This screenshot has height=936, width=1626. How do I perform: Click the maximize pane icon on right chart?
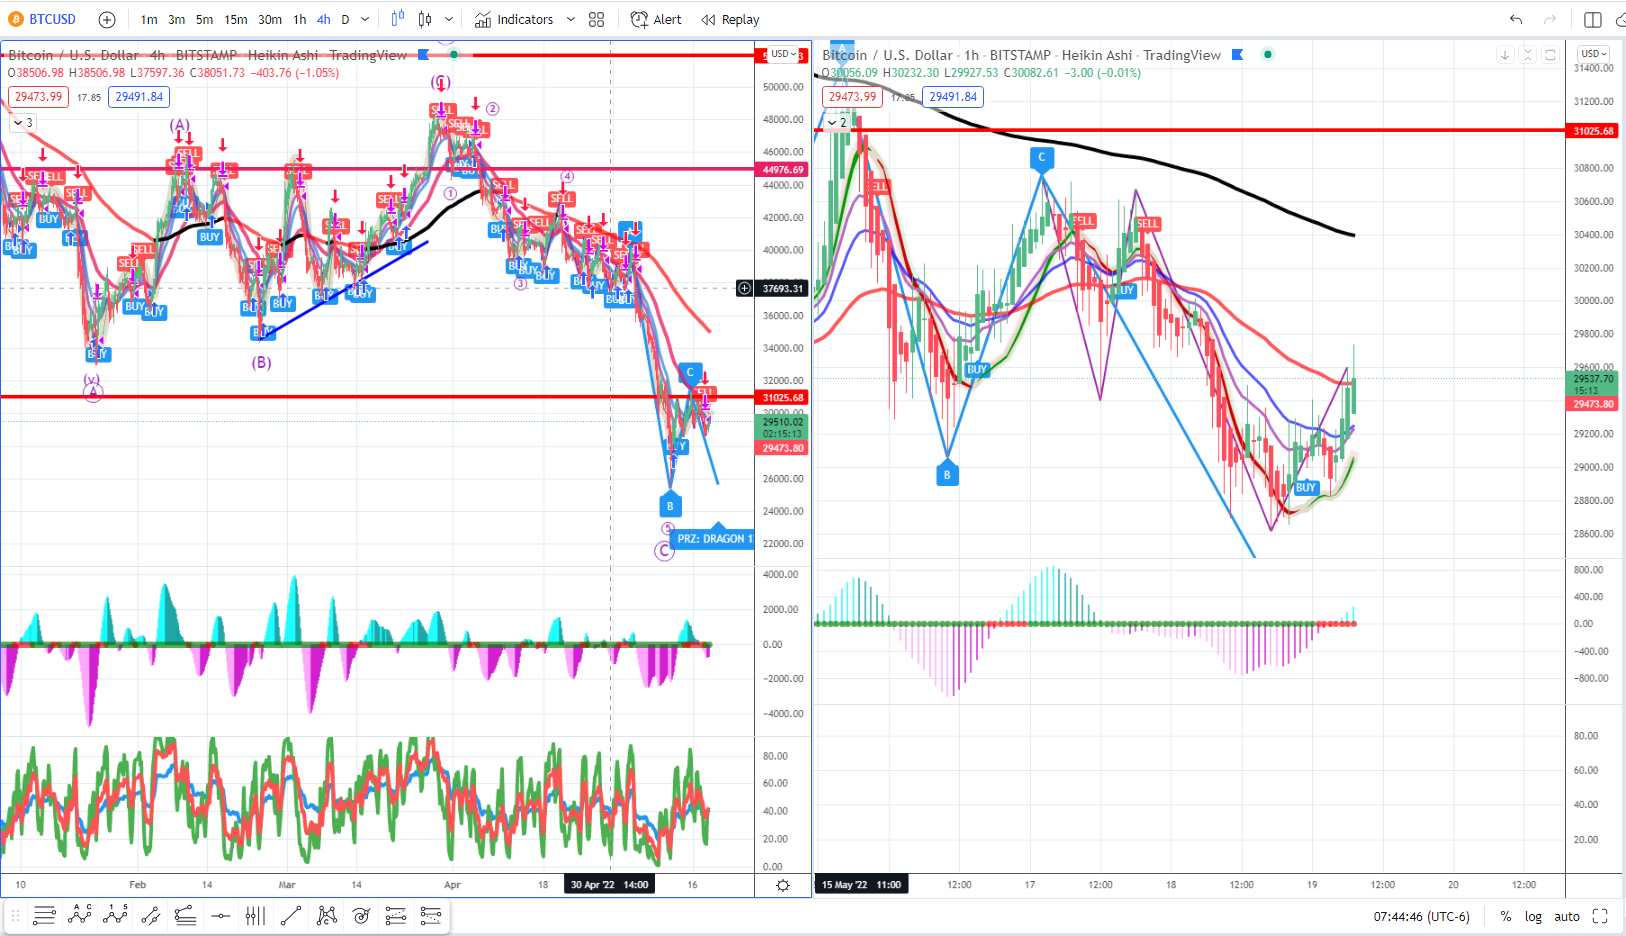click(1550, 55)
